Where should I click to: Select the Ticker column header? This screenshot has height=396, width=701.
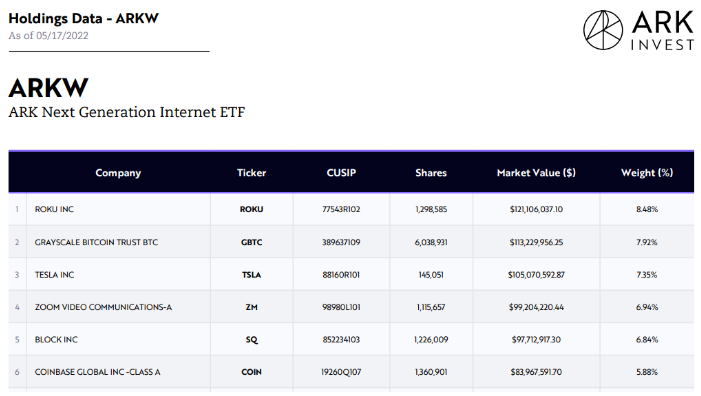[251, 173]
